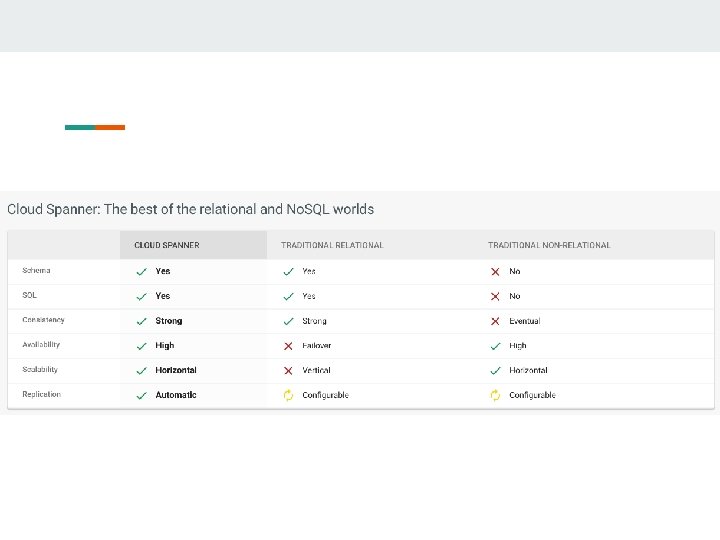Click the Cloud Spanner table title heading
The width and height of the screenshot is (720, 540).
[190, 209]
